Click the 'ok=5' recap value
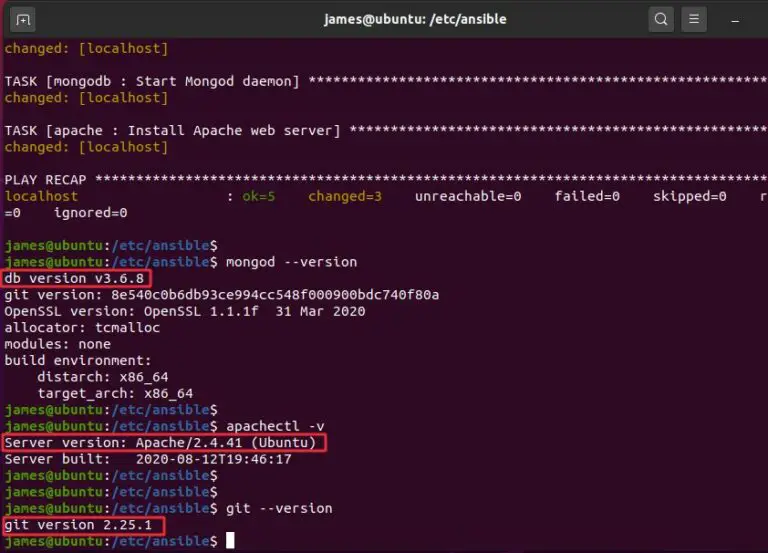Image resolution: width=768 pixels, height=553 pixels. tap(259, 196)
